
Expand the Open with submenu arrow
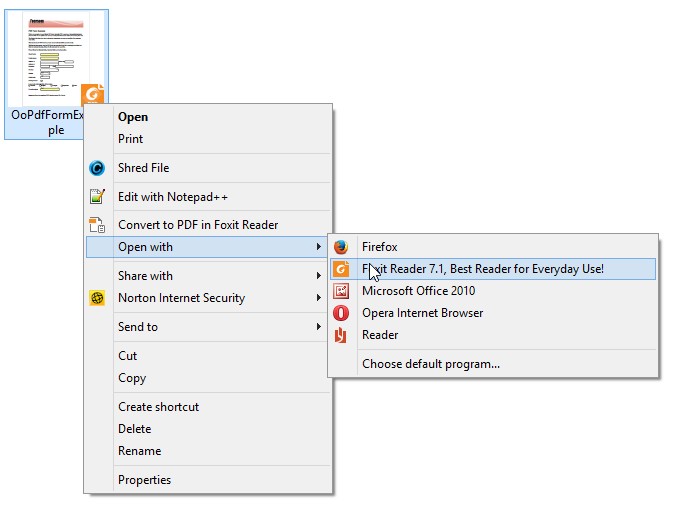click(x=319, y=247)
